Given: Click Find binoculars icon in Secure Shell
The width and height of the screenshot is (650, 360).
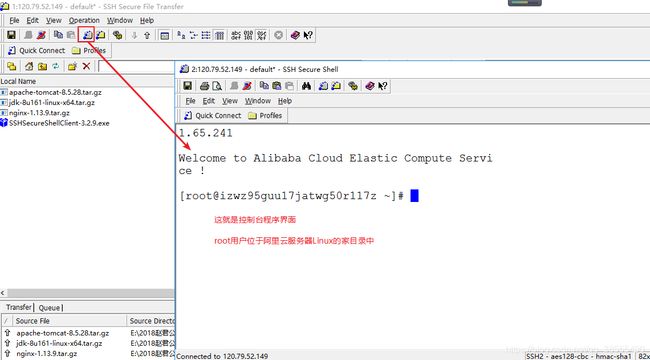Looking at the screenshot, I should (306, 86).
